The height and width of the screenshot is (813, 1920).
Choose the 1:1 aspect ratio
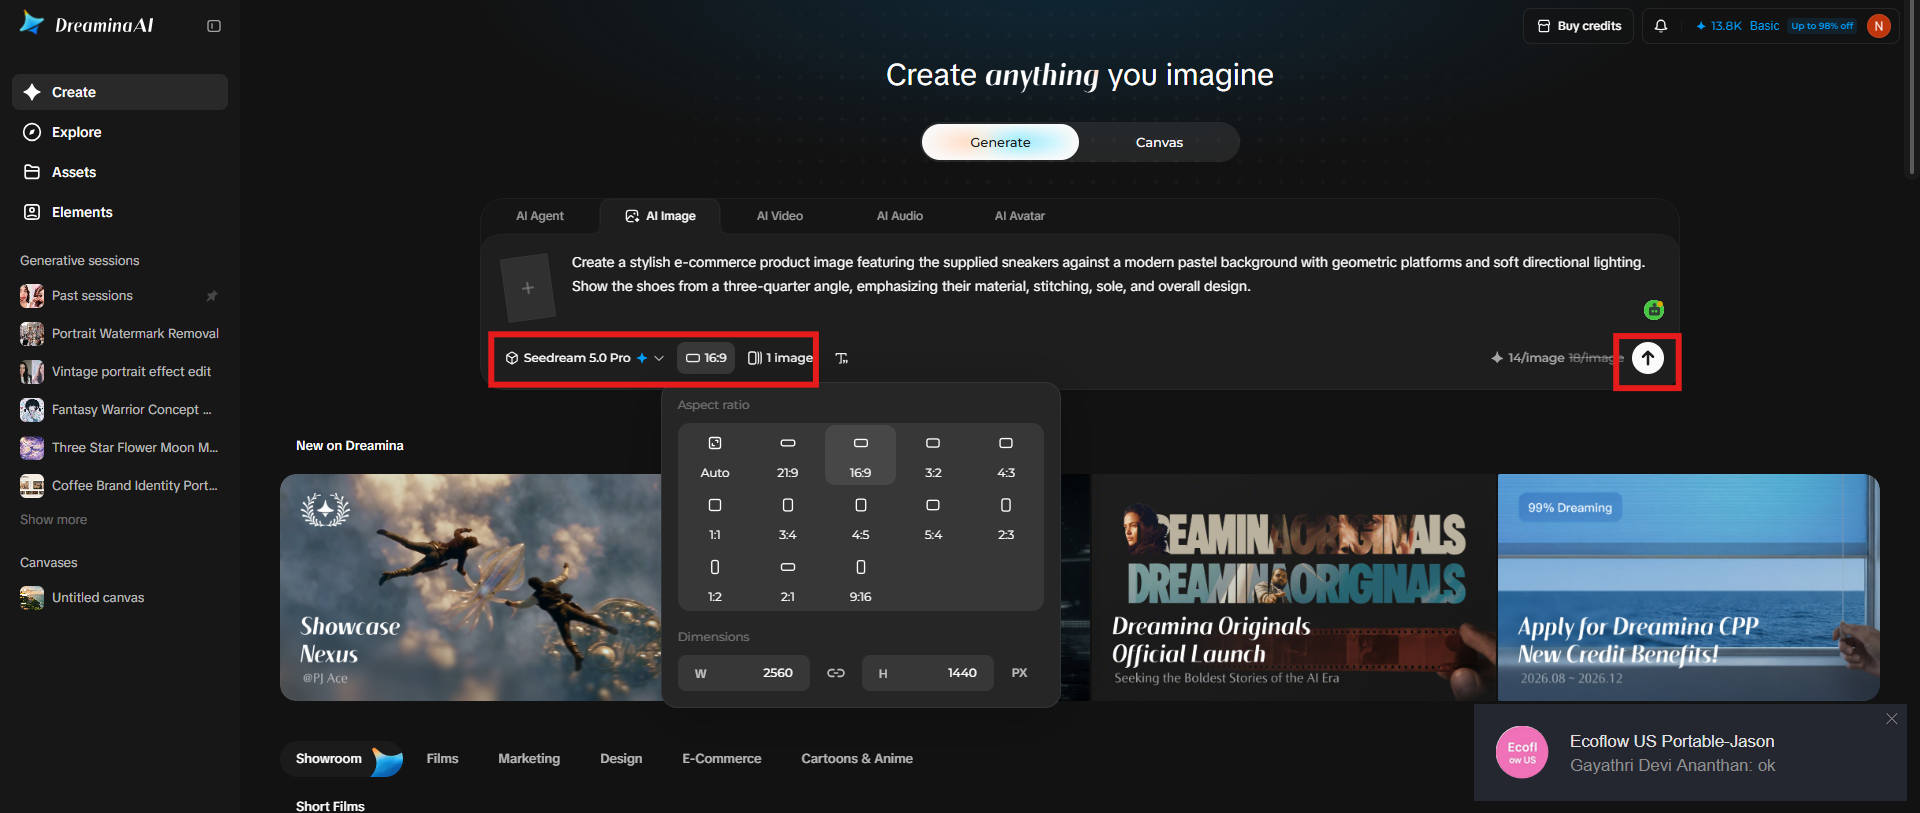715,518
